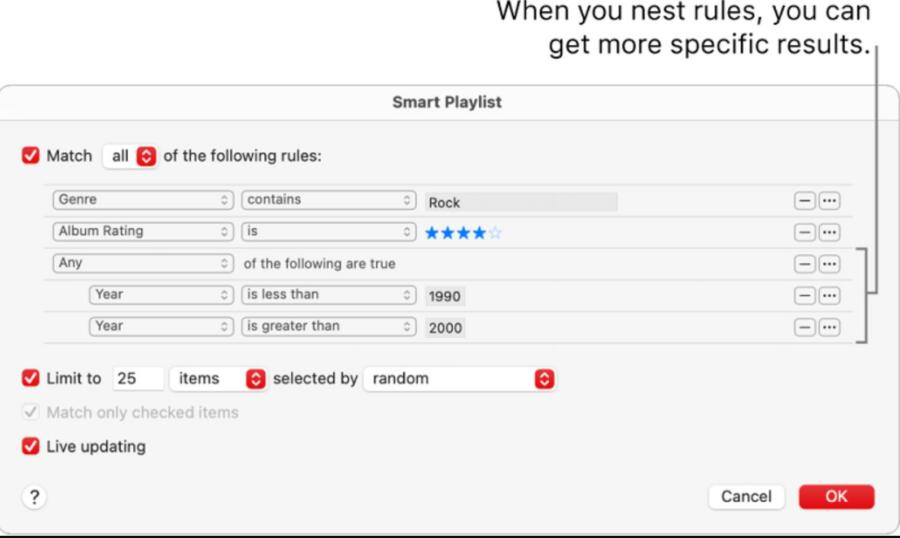Uncheck the Limit to checkbox
The height and width of the screenshot is (538, 900).
(30, 378)
